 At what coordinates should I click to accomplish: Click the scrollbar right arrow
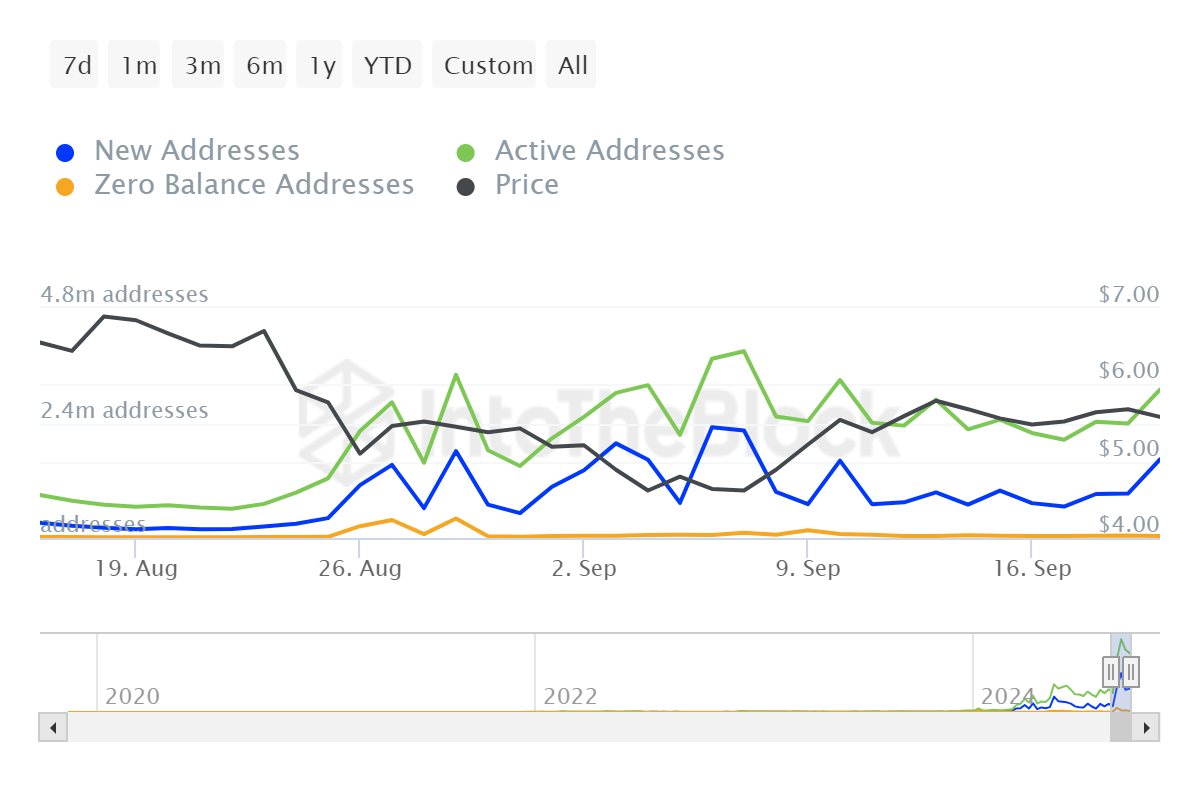tap(1147, 727)
